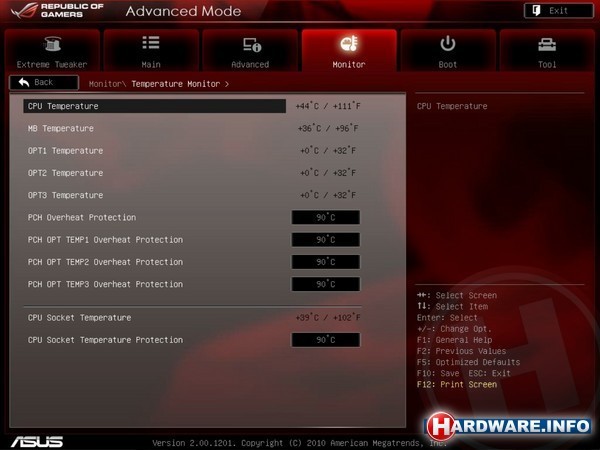Click the Back arrow icon
This screenshot has height=450, width=600.
[x=24, y=82]
